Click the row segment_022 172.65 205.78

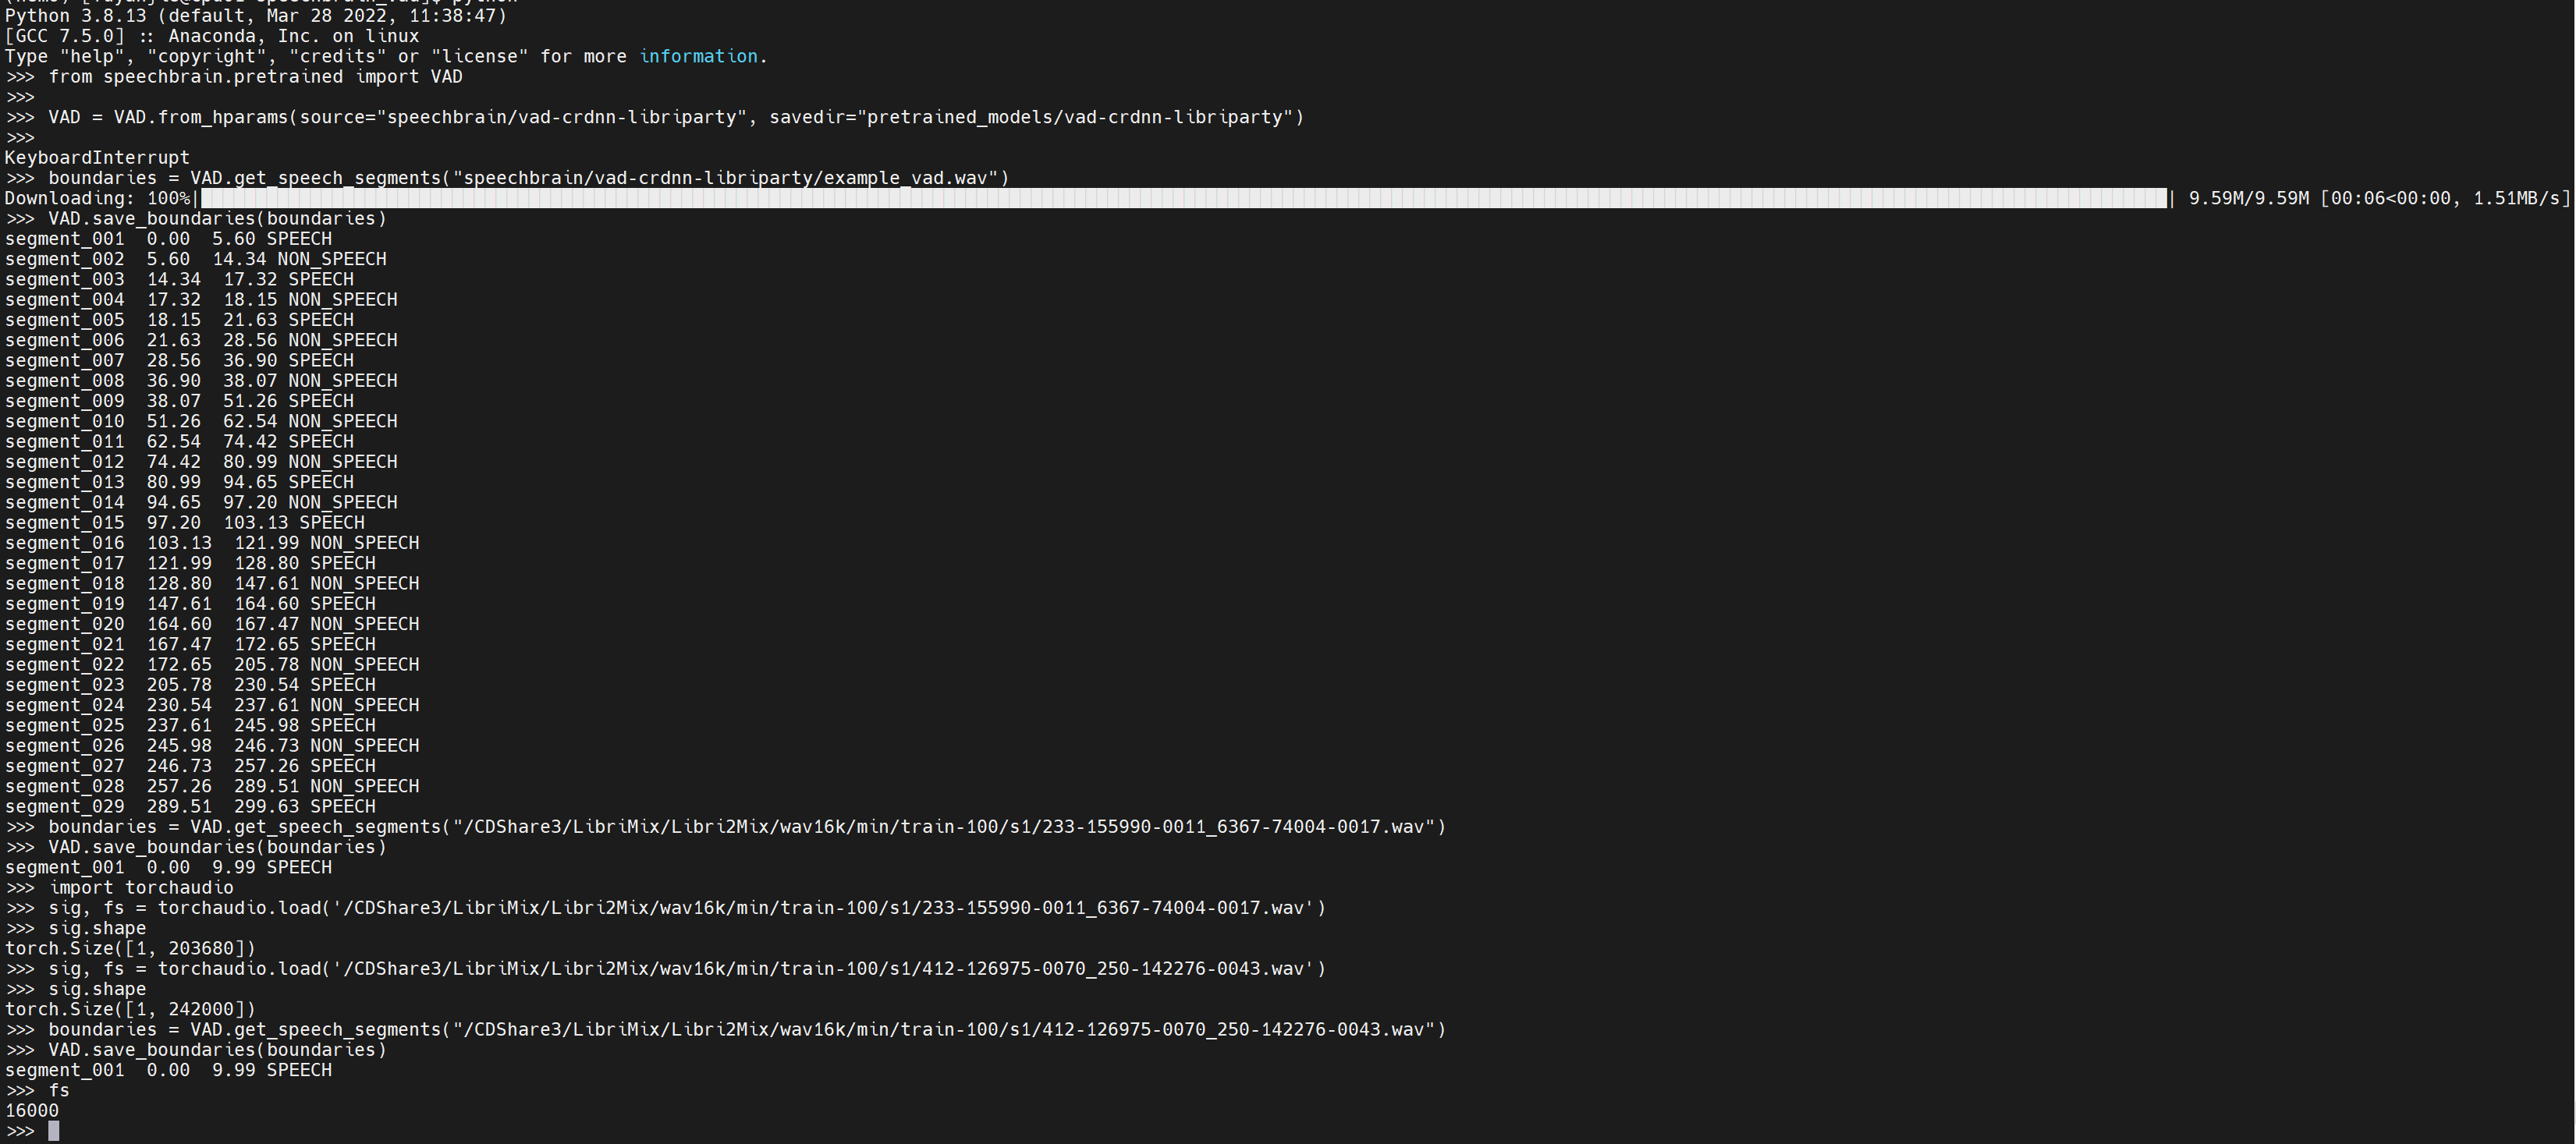[212, 665]
